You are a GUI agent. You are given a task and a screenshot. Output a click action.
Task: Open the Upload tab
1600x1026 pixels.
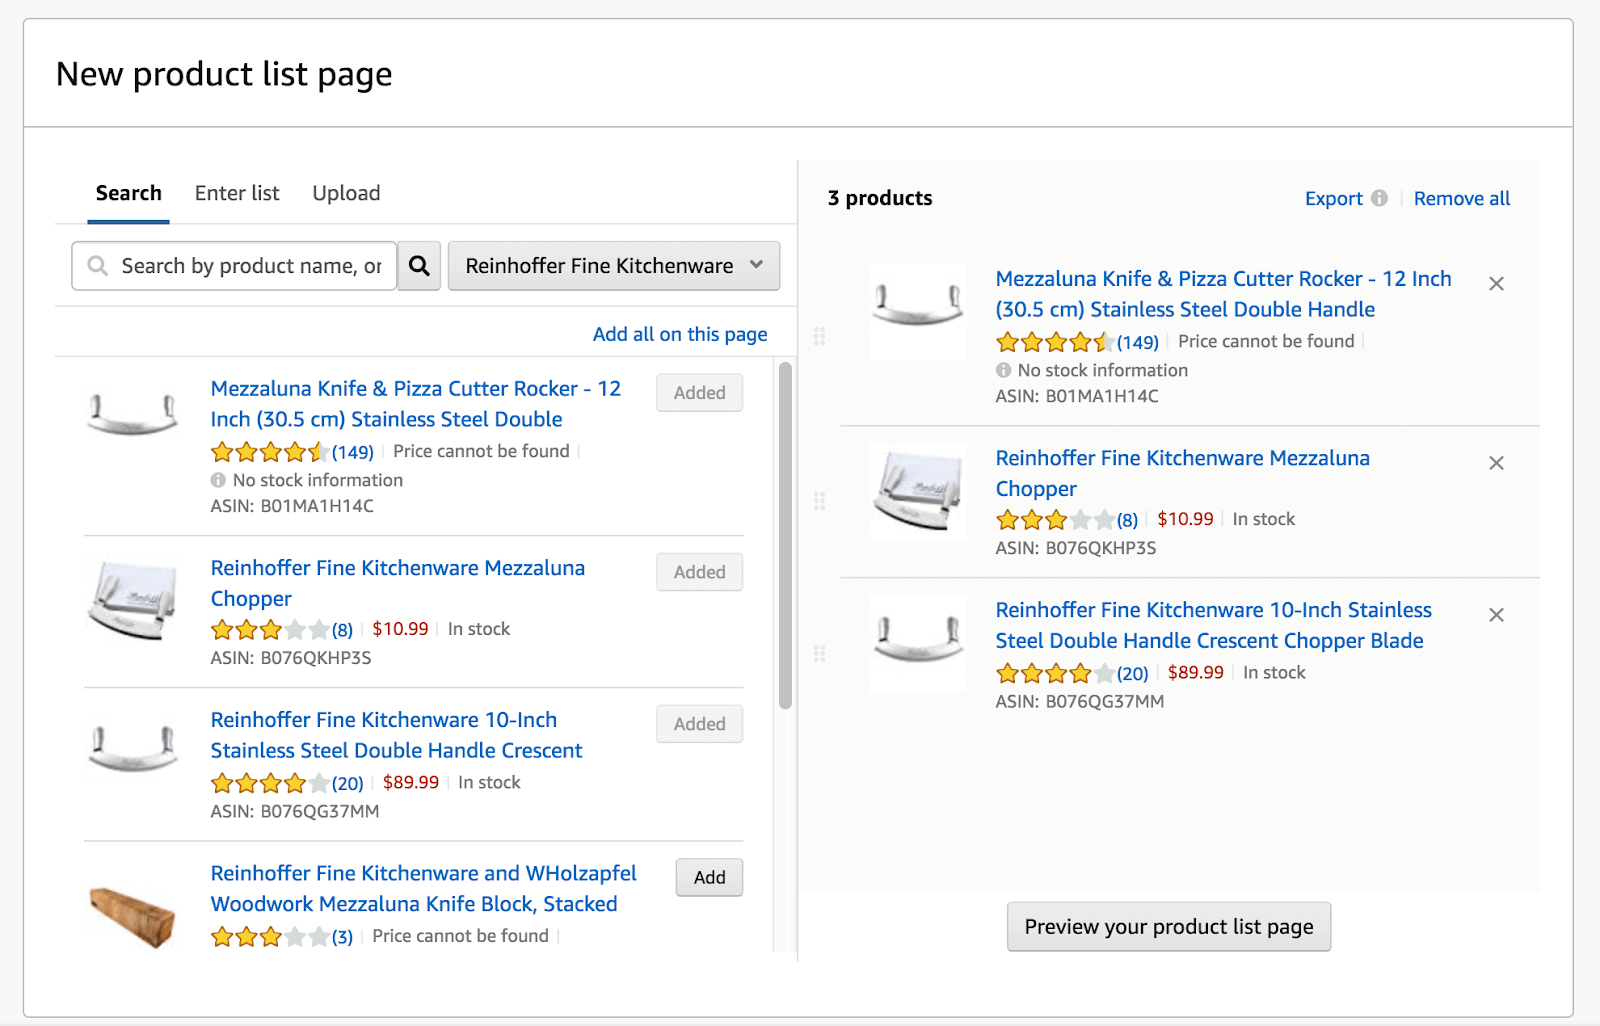[x=346, y=193]
